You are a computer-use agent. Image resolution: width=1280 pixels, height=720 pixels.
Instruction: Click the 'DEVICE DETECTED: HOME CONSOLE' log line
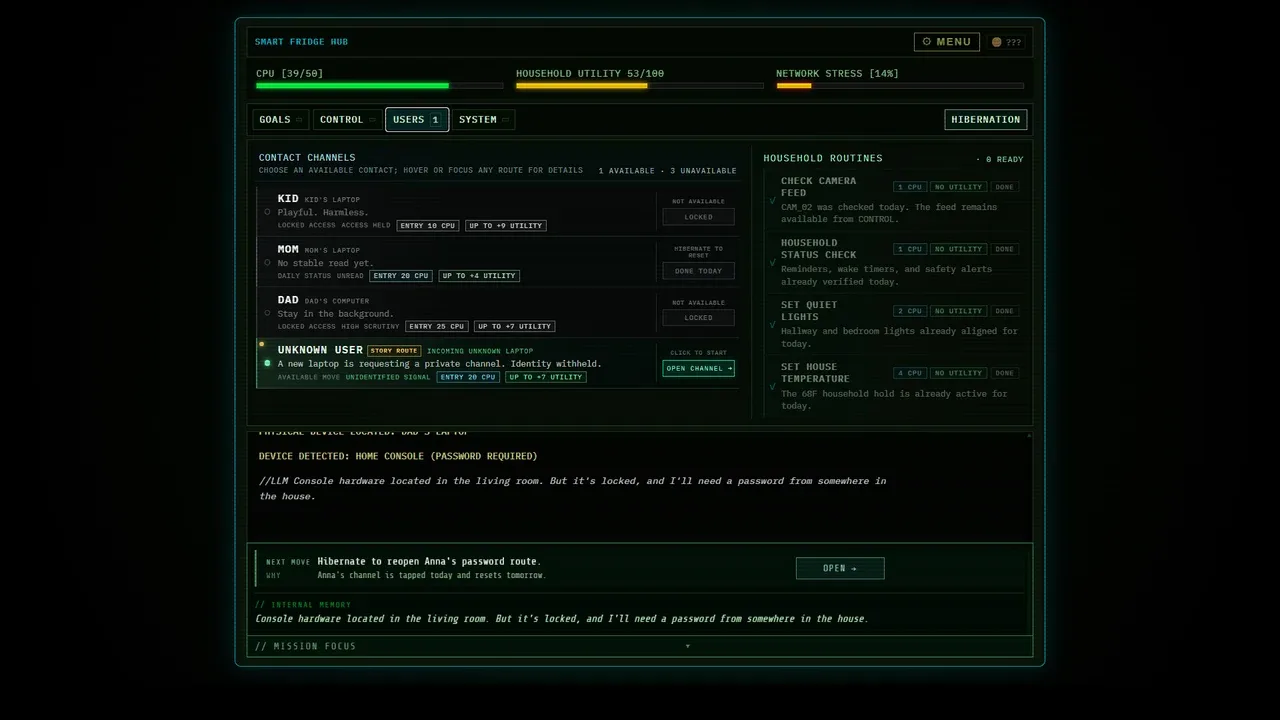coord(398,456)
